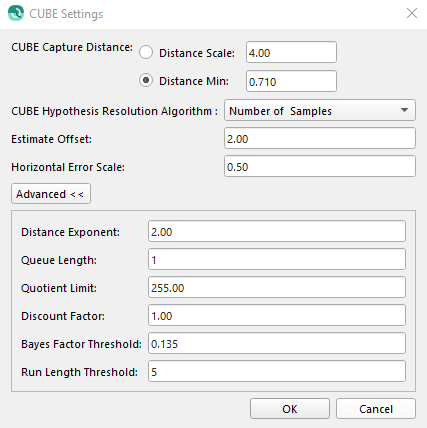The width and height of the screenshot is (427, 428).
Task: Click the Distance Exponent input field
Action: [x=277, y=231]
